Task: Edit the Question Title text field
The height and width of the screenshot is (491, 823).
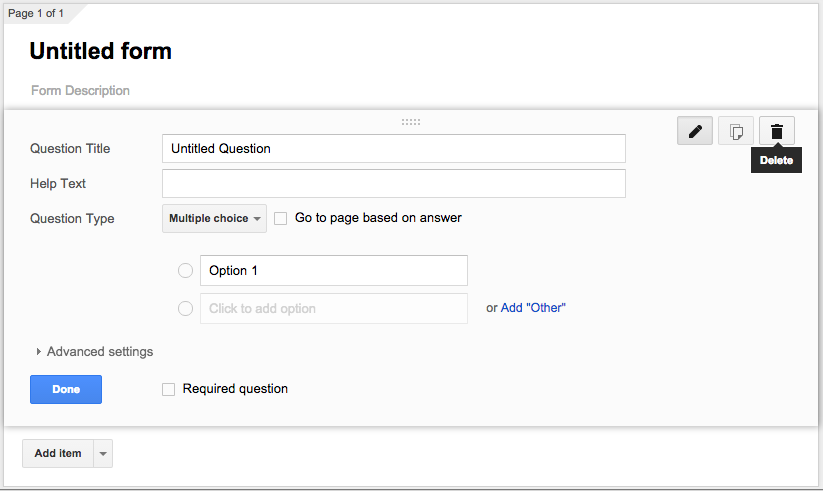Action: (x=393, y=149)
